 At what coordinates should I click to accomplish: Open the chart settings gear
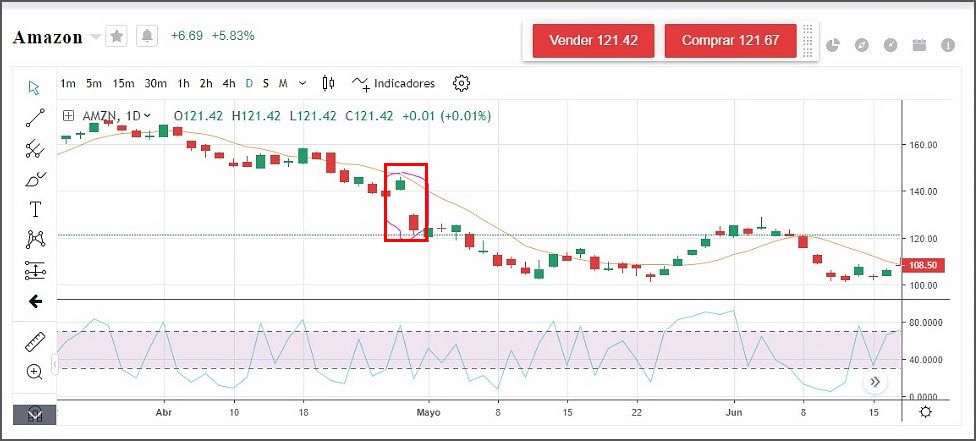[461, 83]
